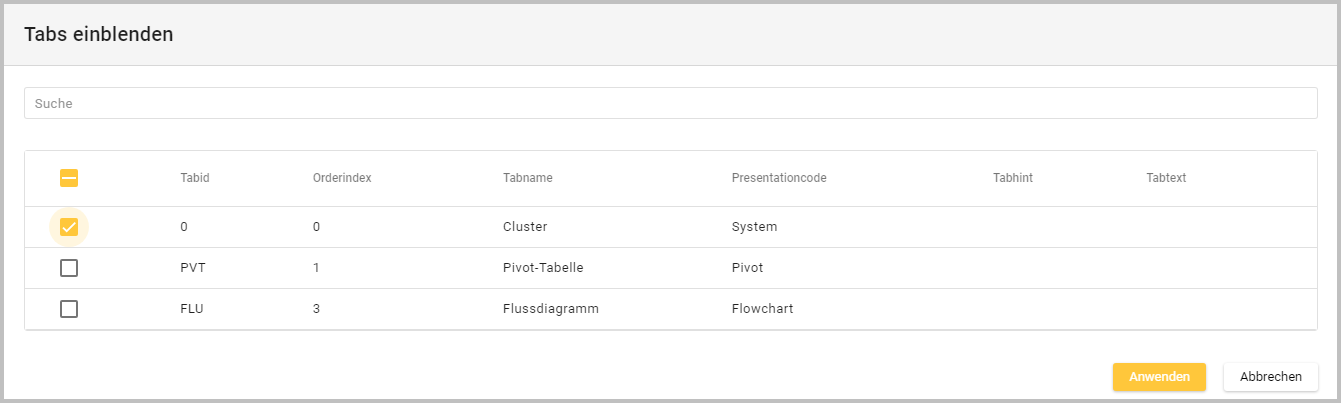Click the System presentation code cell
The image size is (1341, 403).
pyautogui.click(x=754, y=227)
